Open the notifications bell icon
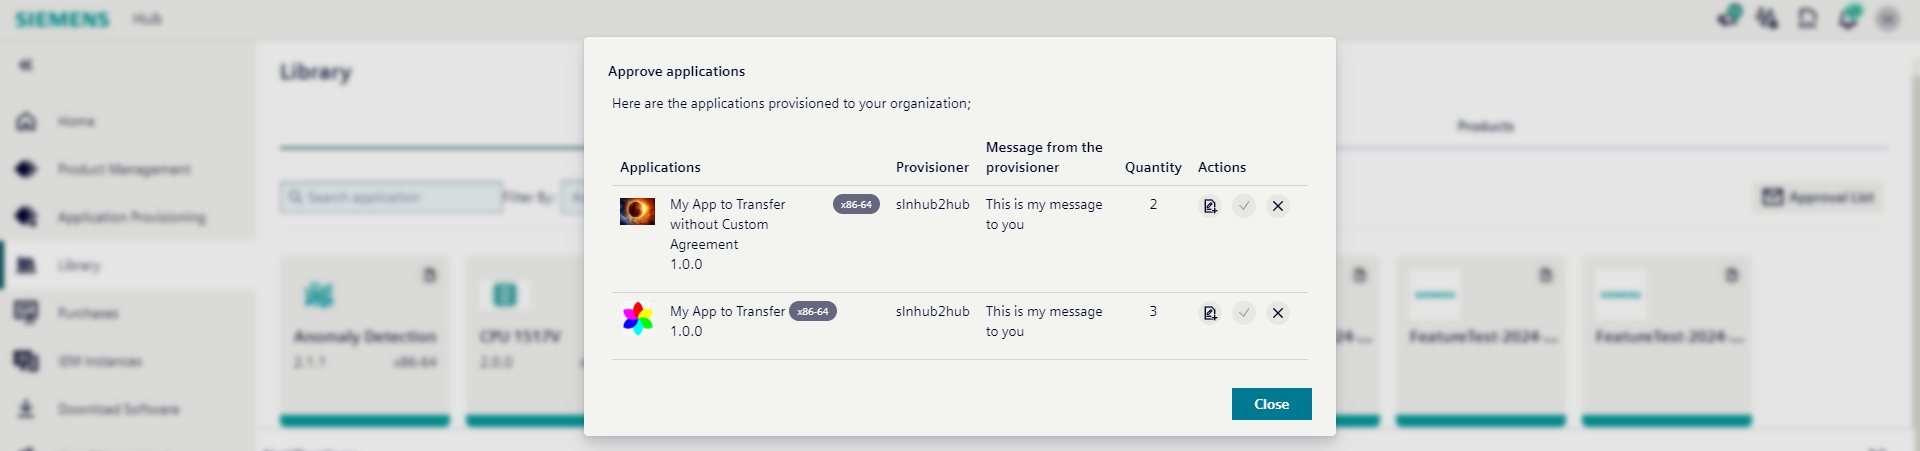 (x=1848, y=18)
